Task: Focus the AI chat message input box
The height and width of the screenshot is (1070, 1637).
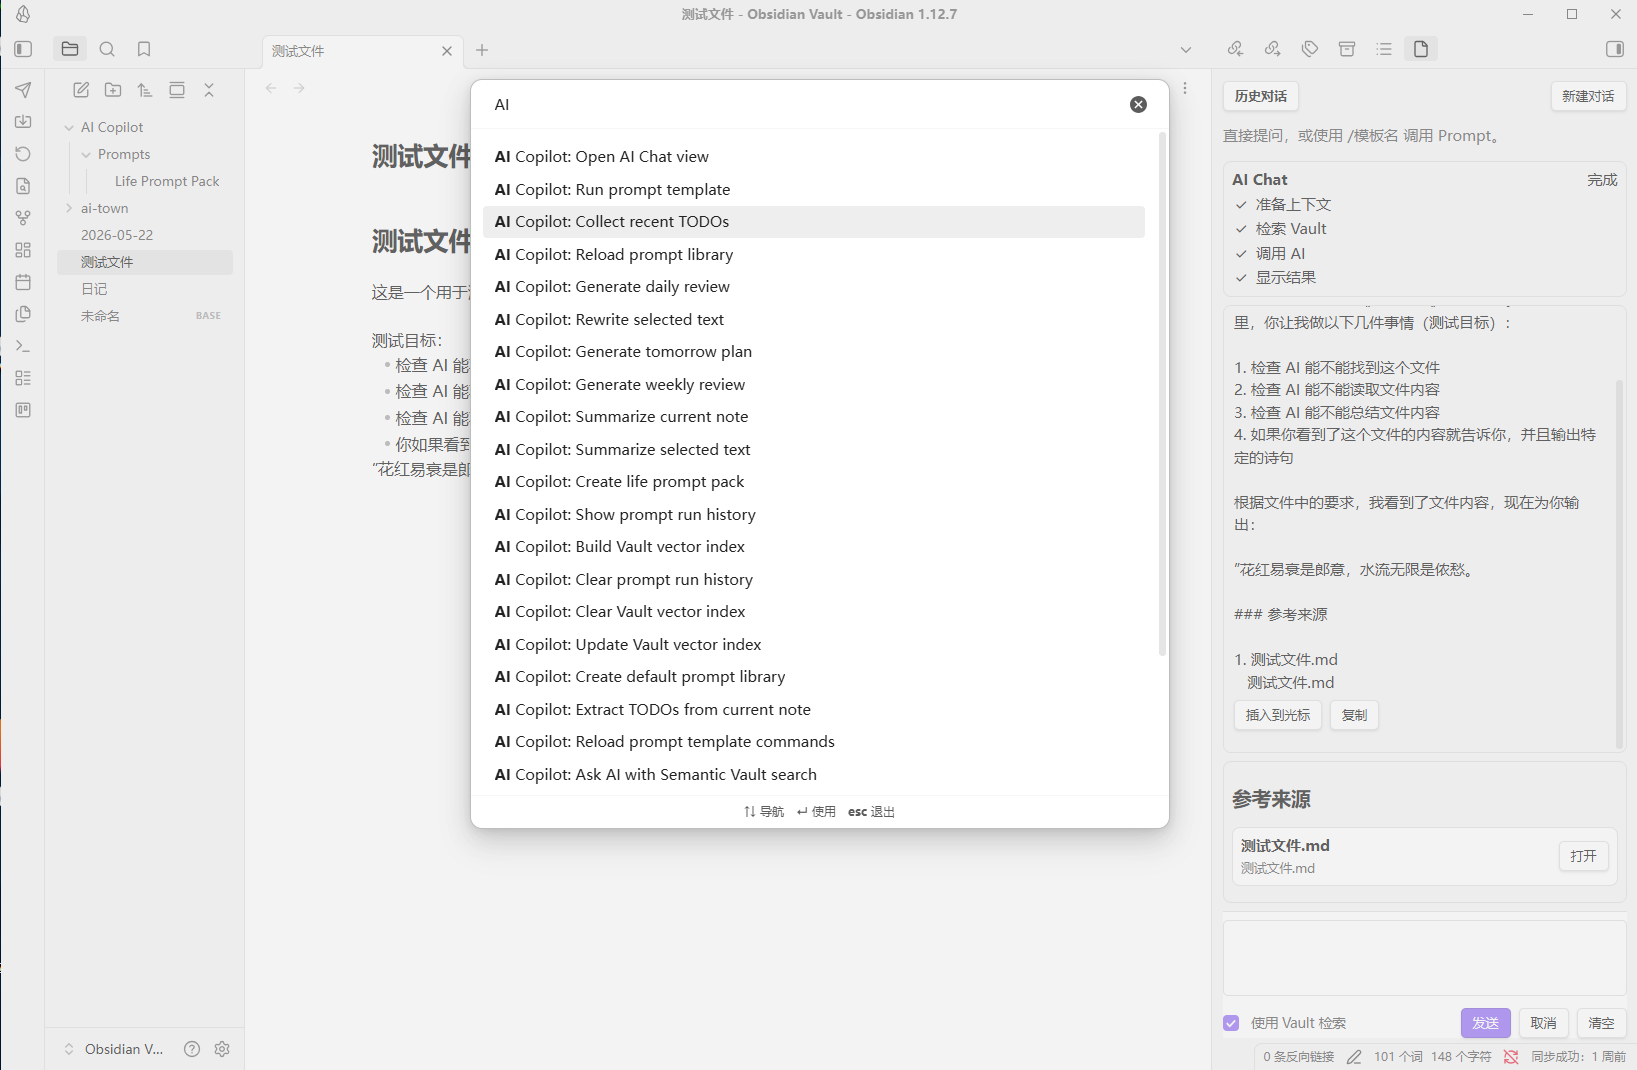Action: click(1424, 958)
